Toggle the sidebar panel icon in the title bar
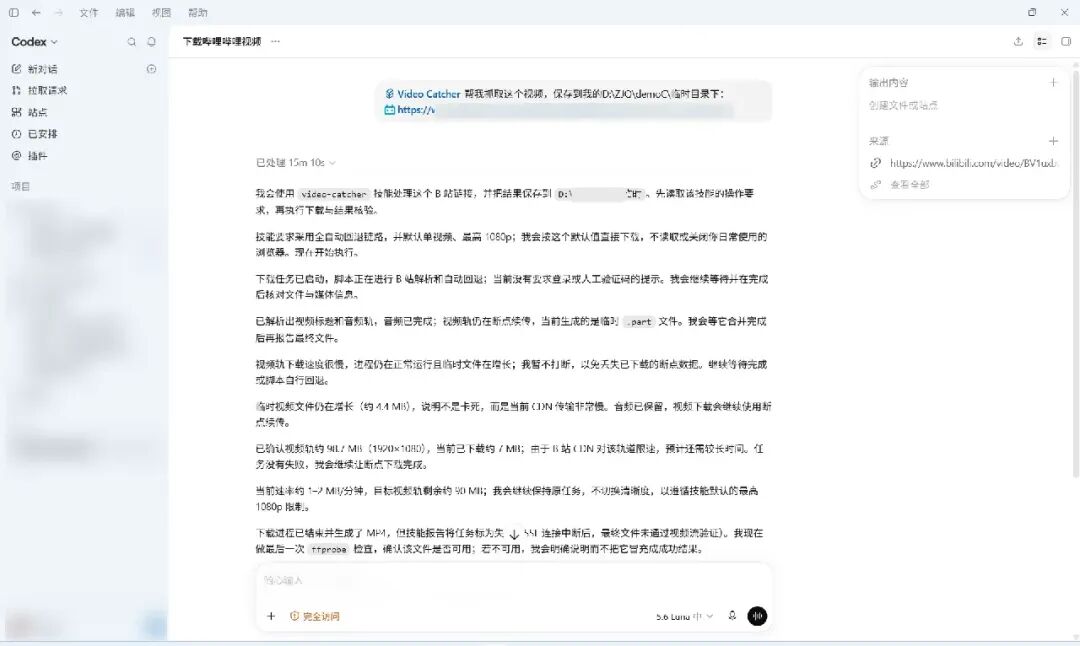 (x=14, y=12)
